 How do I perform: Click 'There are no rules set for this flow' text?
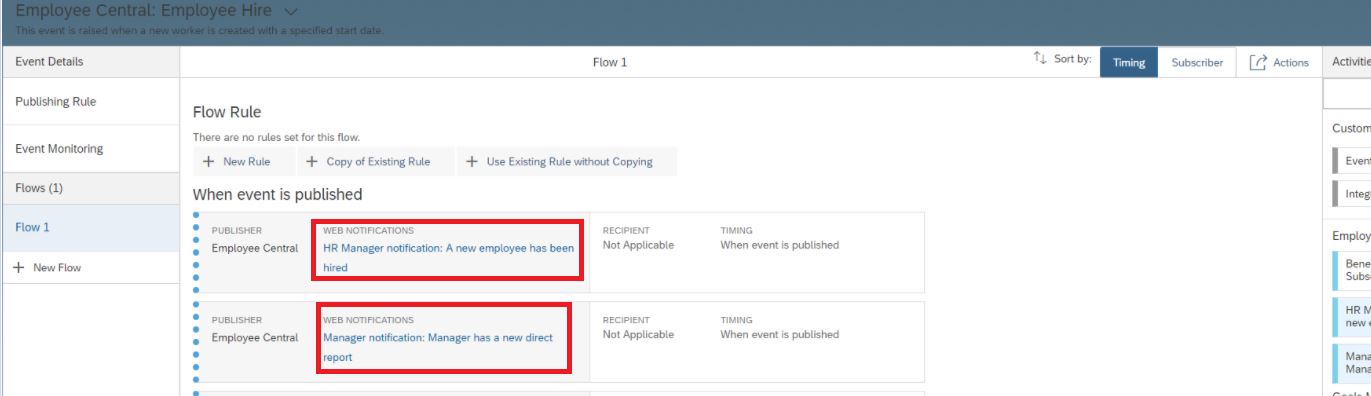[276, 137]
